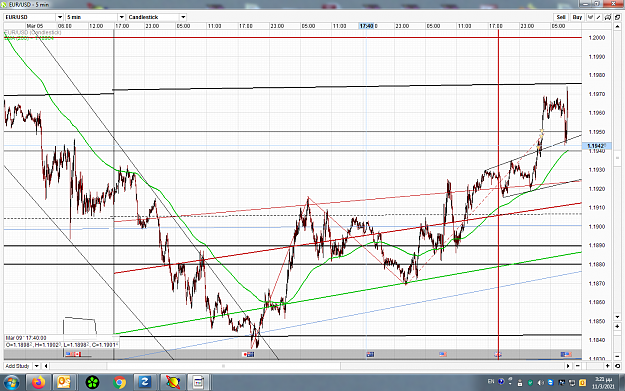Click the horizontal time scrollbar track
This screenshot has width=625, height=391.
click(x=307, y=366)
